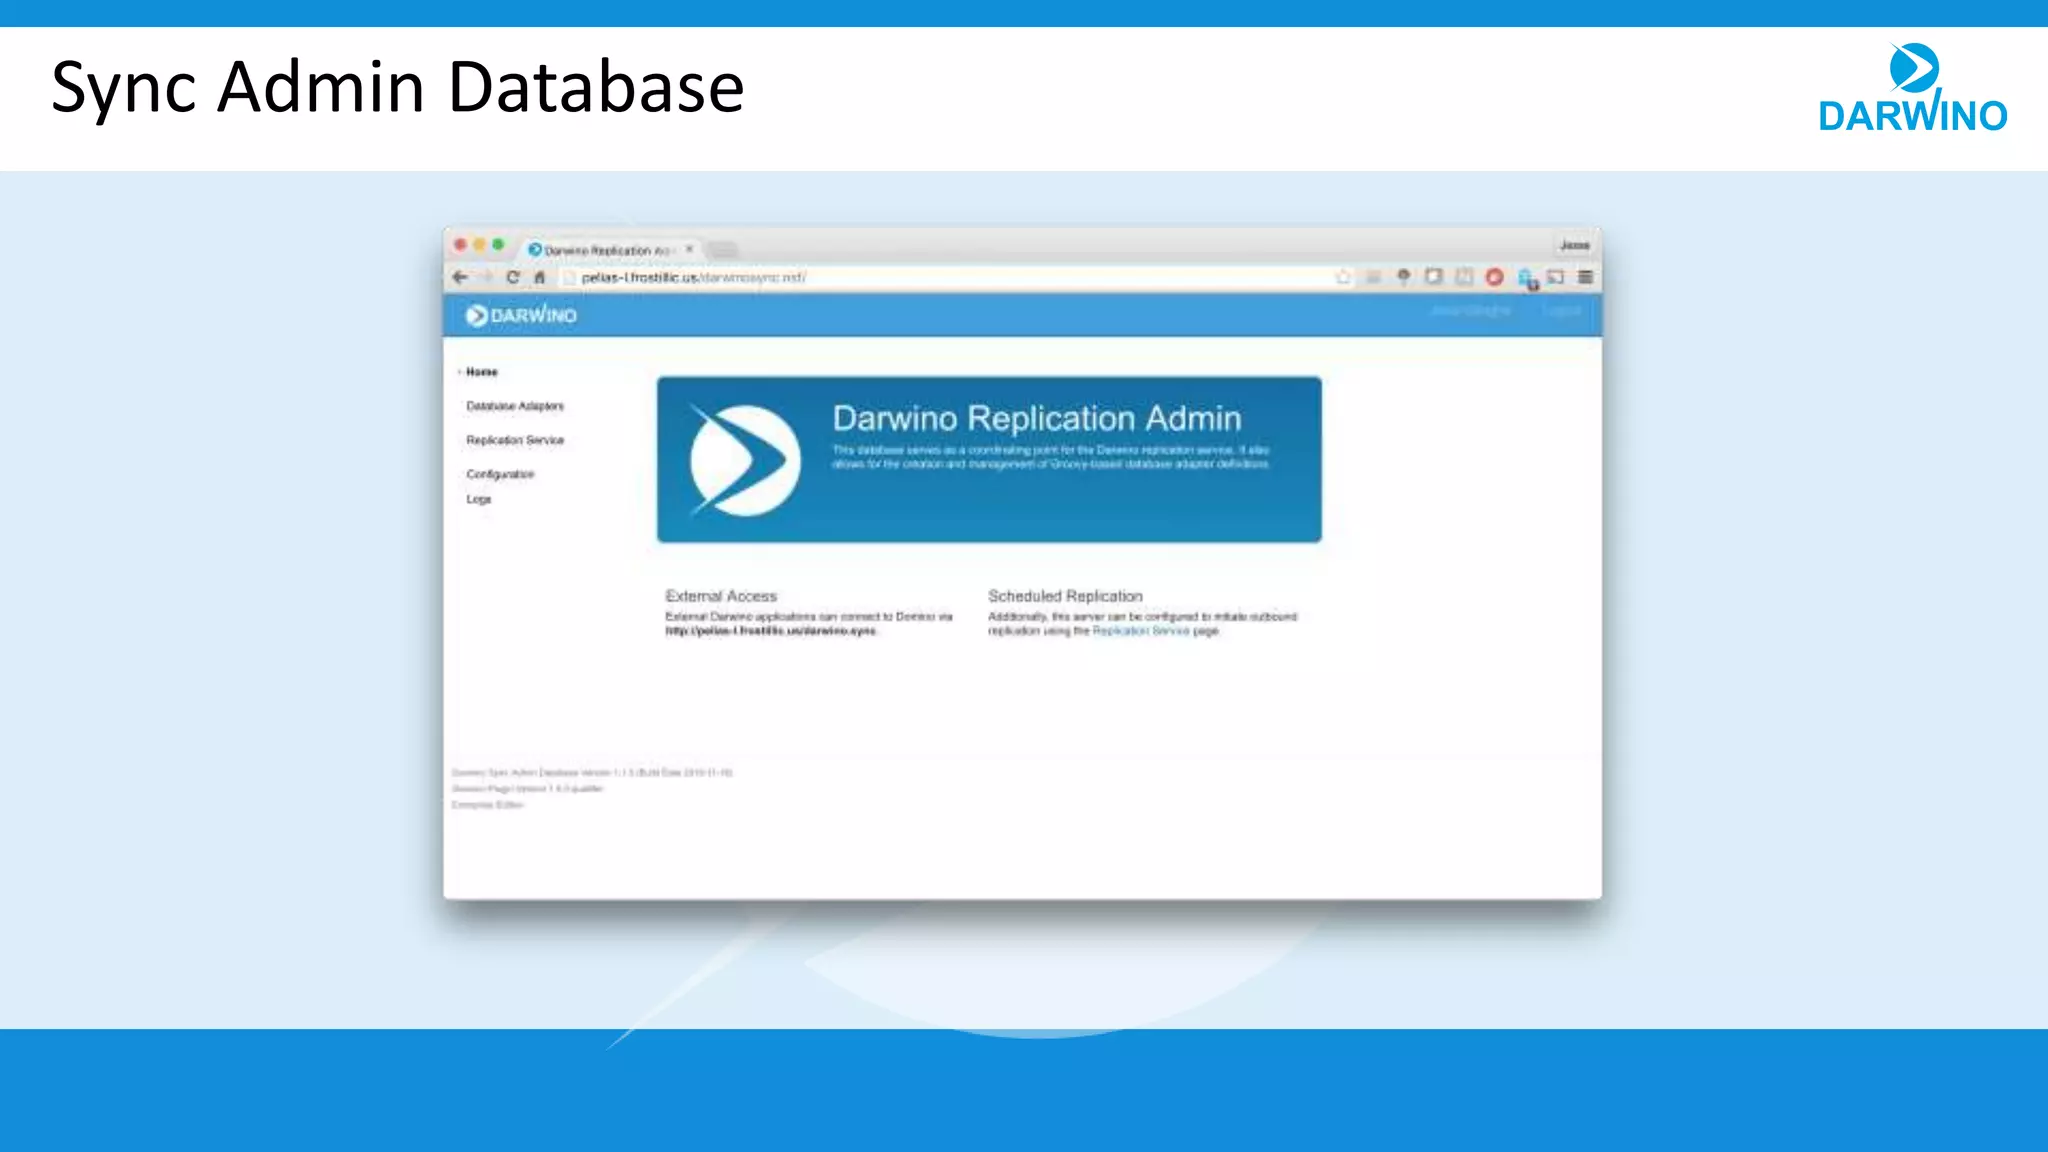Image resolution: width=2048 pixels, height=1152 pixels.
Task: Click the Darwino arrow logo in the banner
Action: click(745, 460)
